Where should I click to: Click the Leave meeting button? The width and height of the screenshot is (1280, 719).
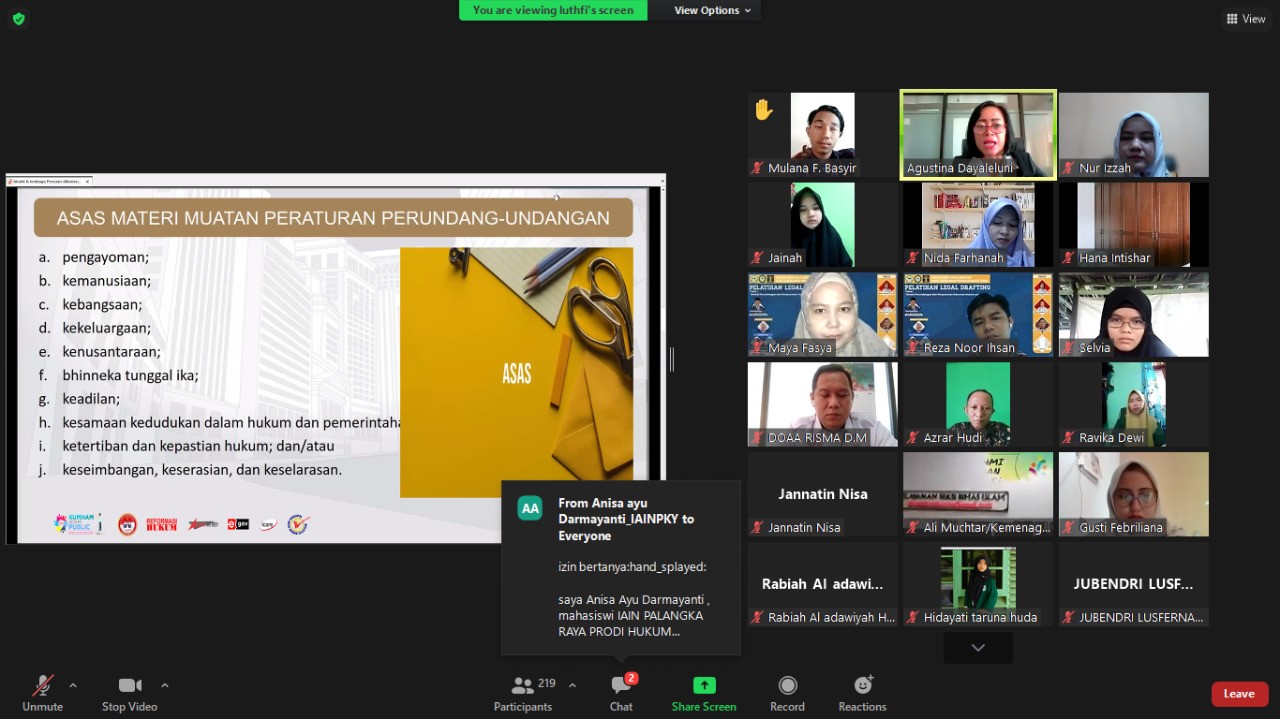click(x=1239, y=694)
